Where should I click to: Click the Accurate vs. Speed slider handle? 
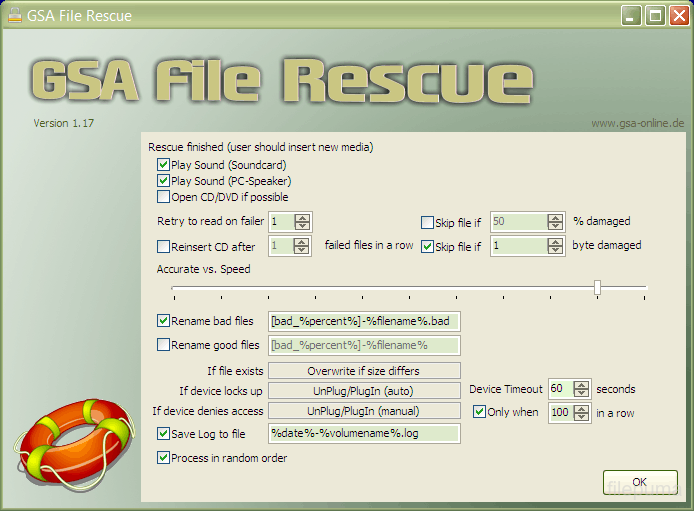(597, 288)
